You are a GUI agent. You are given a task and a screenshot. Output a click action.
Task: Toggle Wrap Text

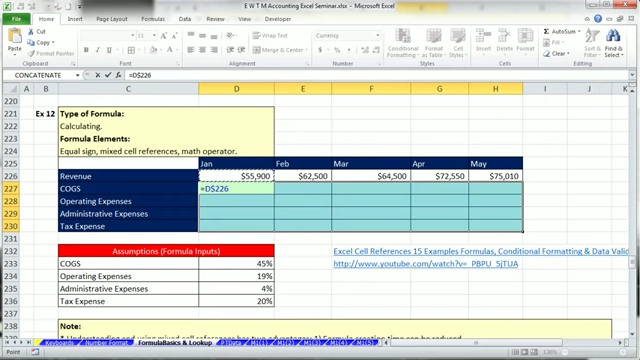click(270, 36)
